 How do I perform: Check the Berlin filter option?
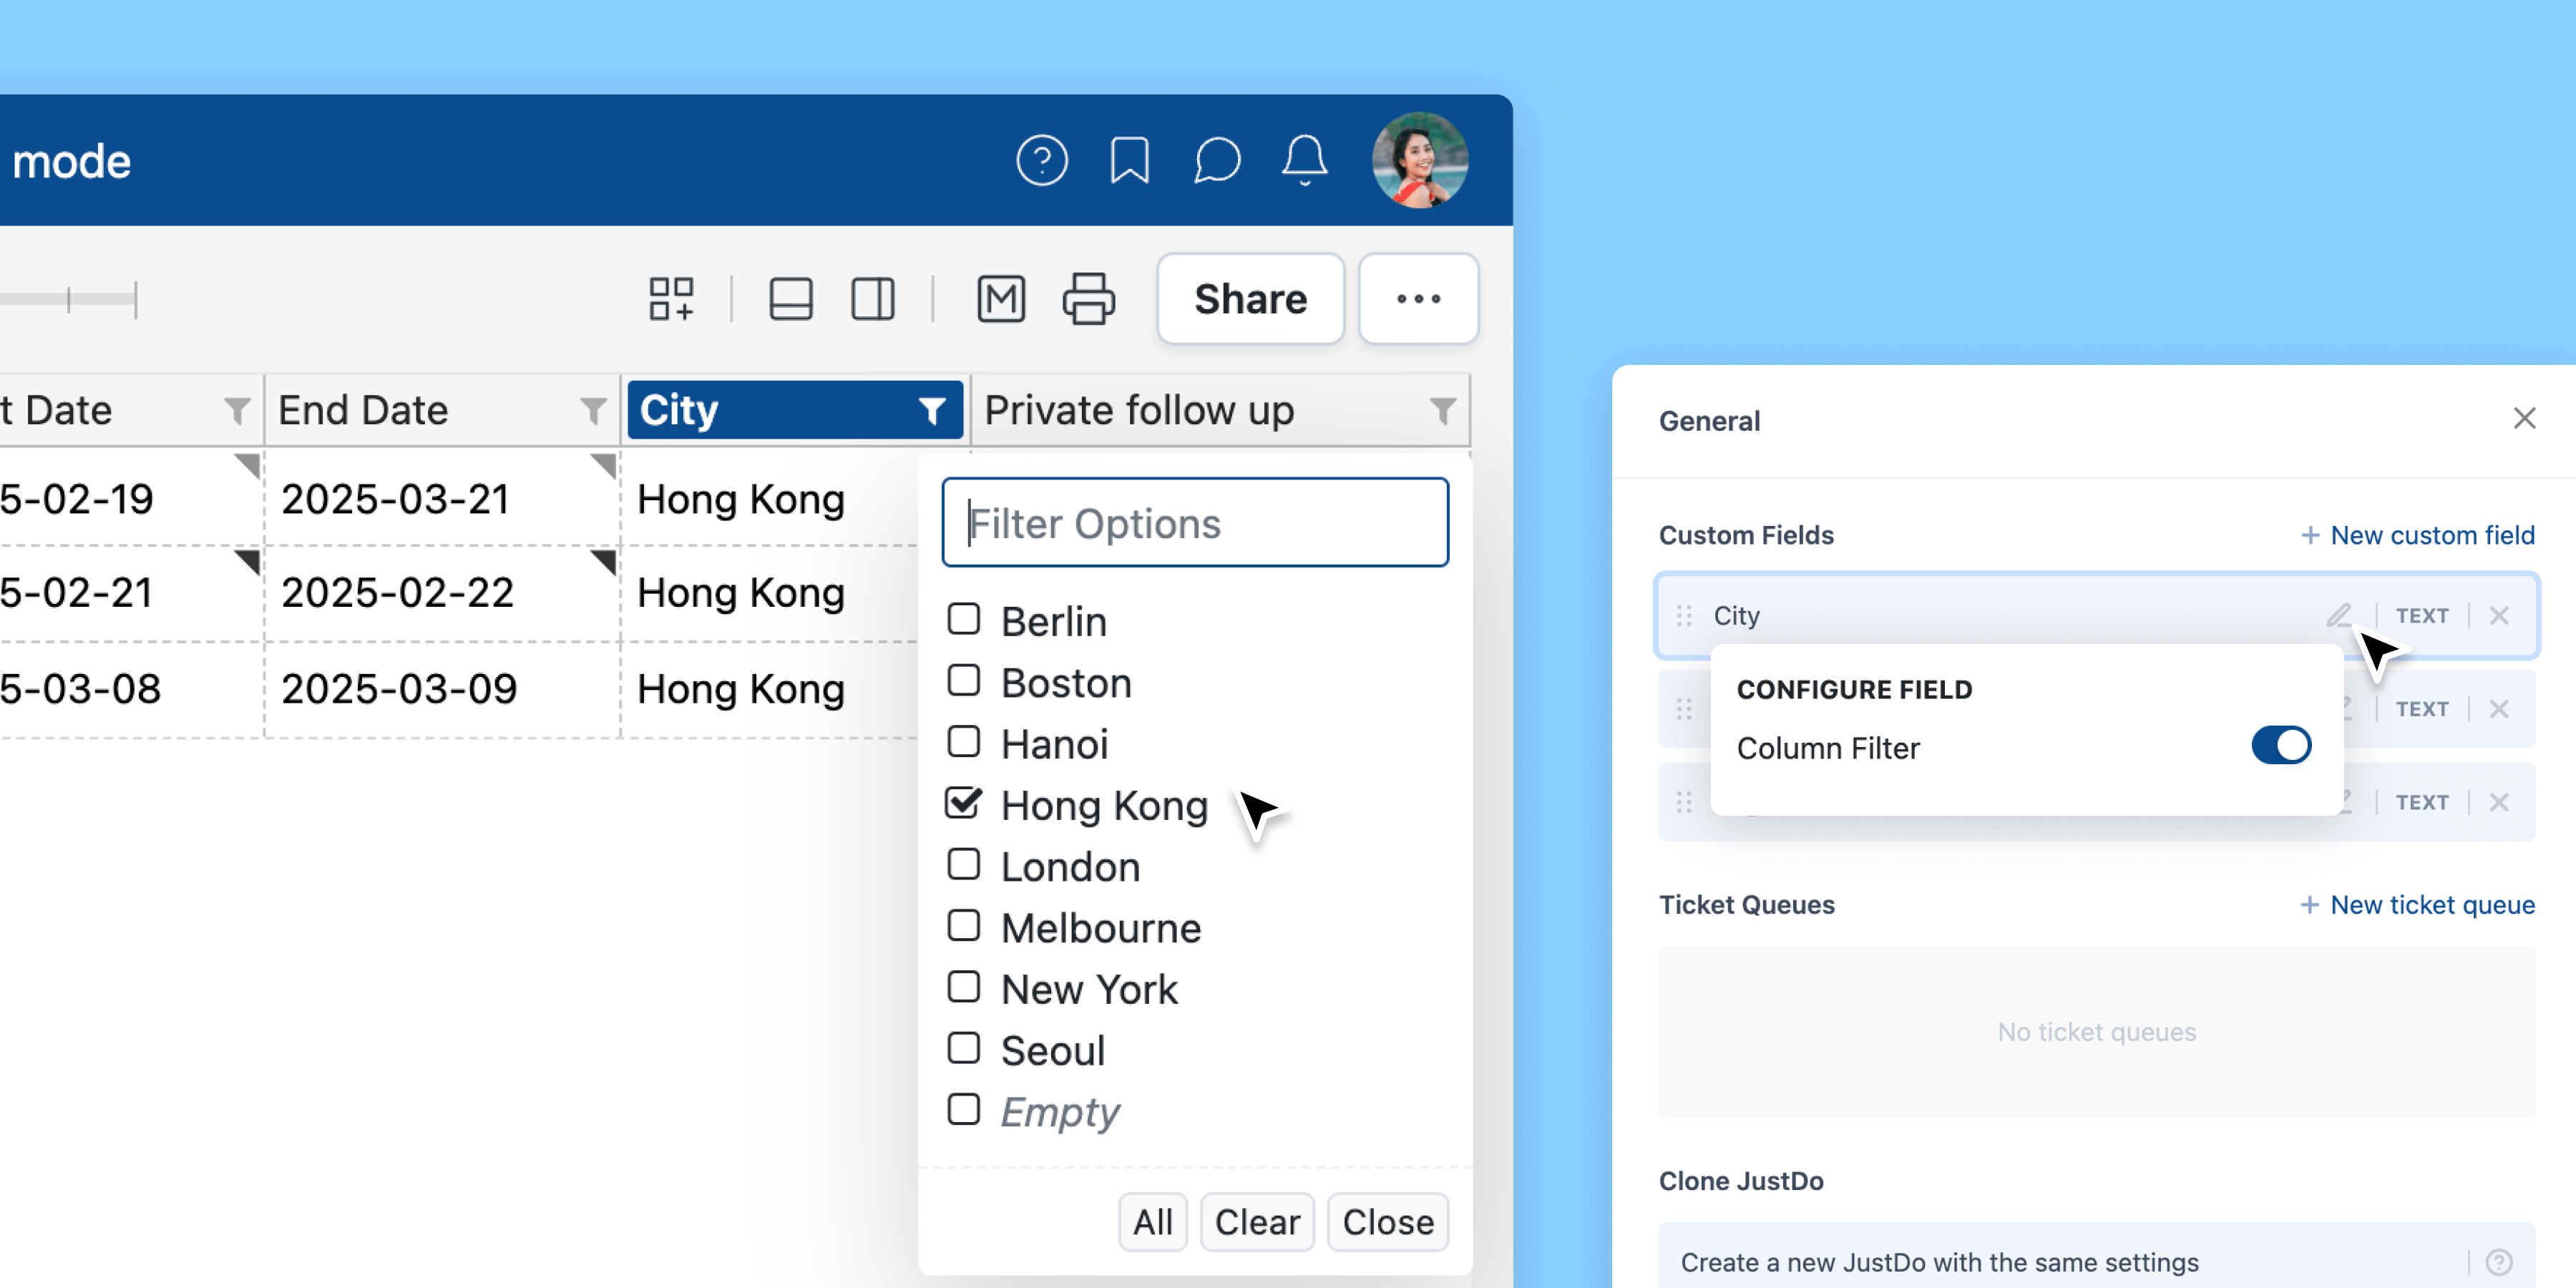pyautogui.click(x=963, y=619)
